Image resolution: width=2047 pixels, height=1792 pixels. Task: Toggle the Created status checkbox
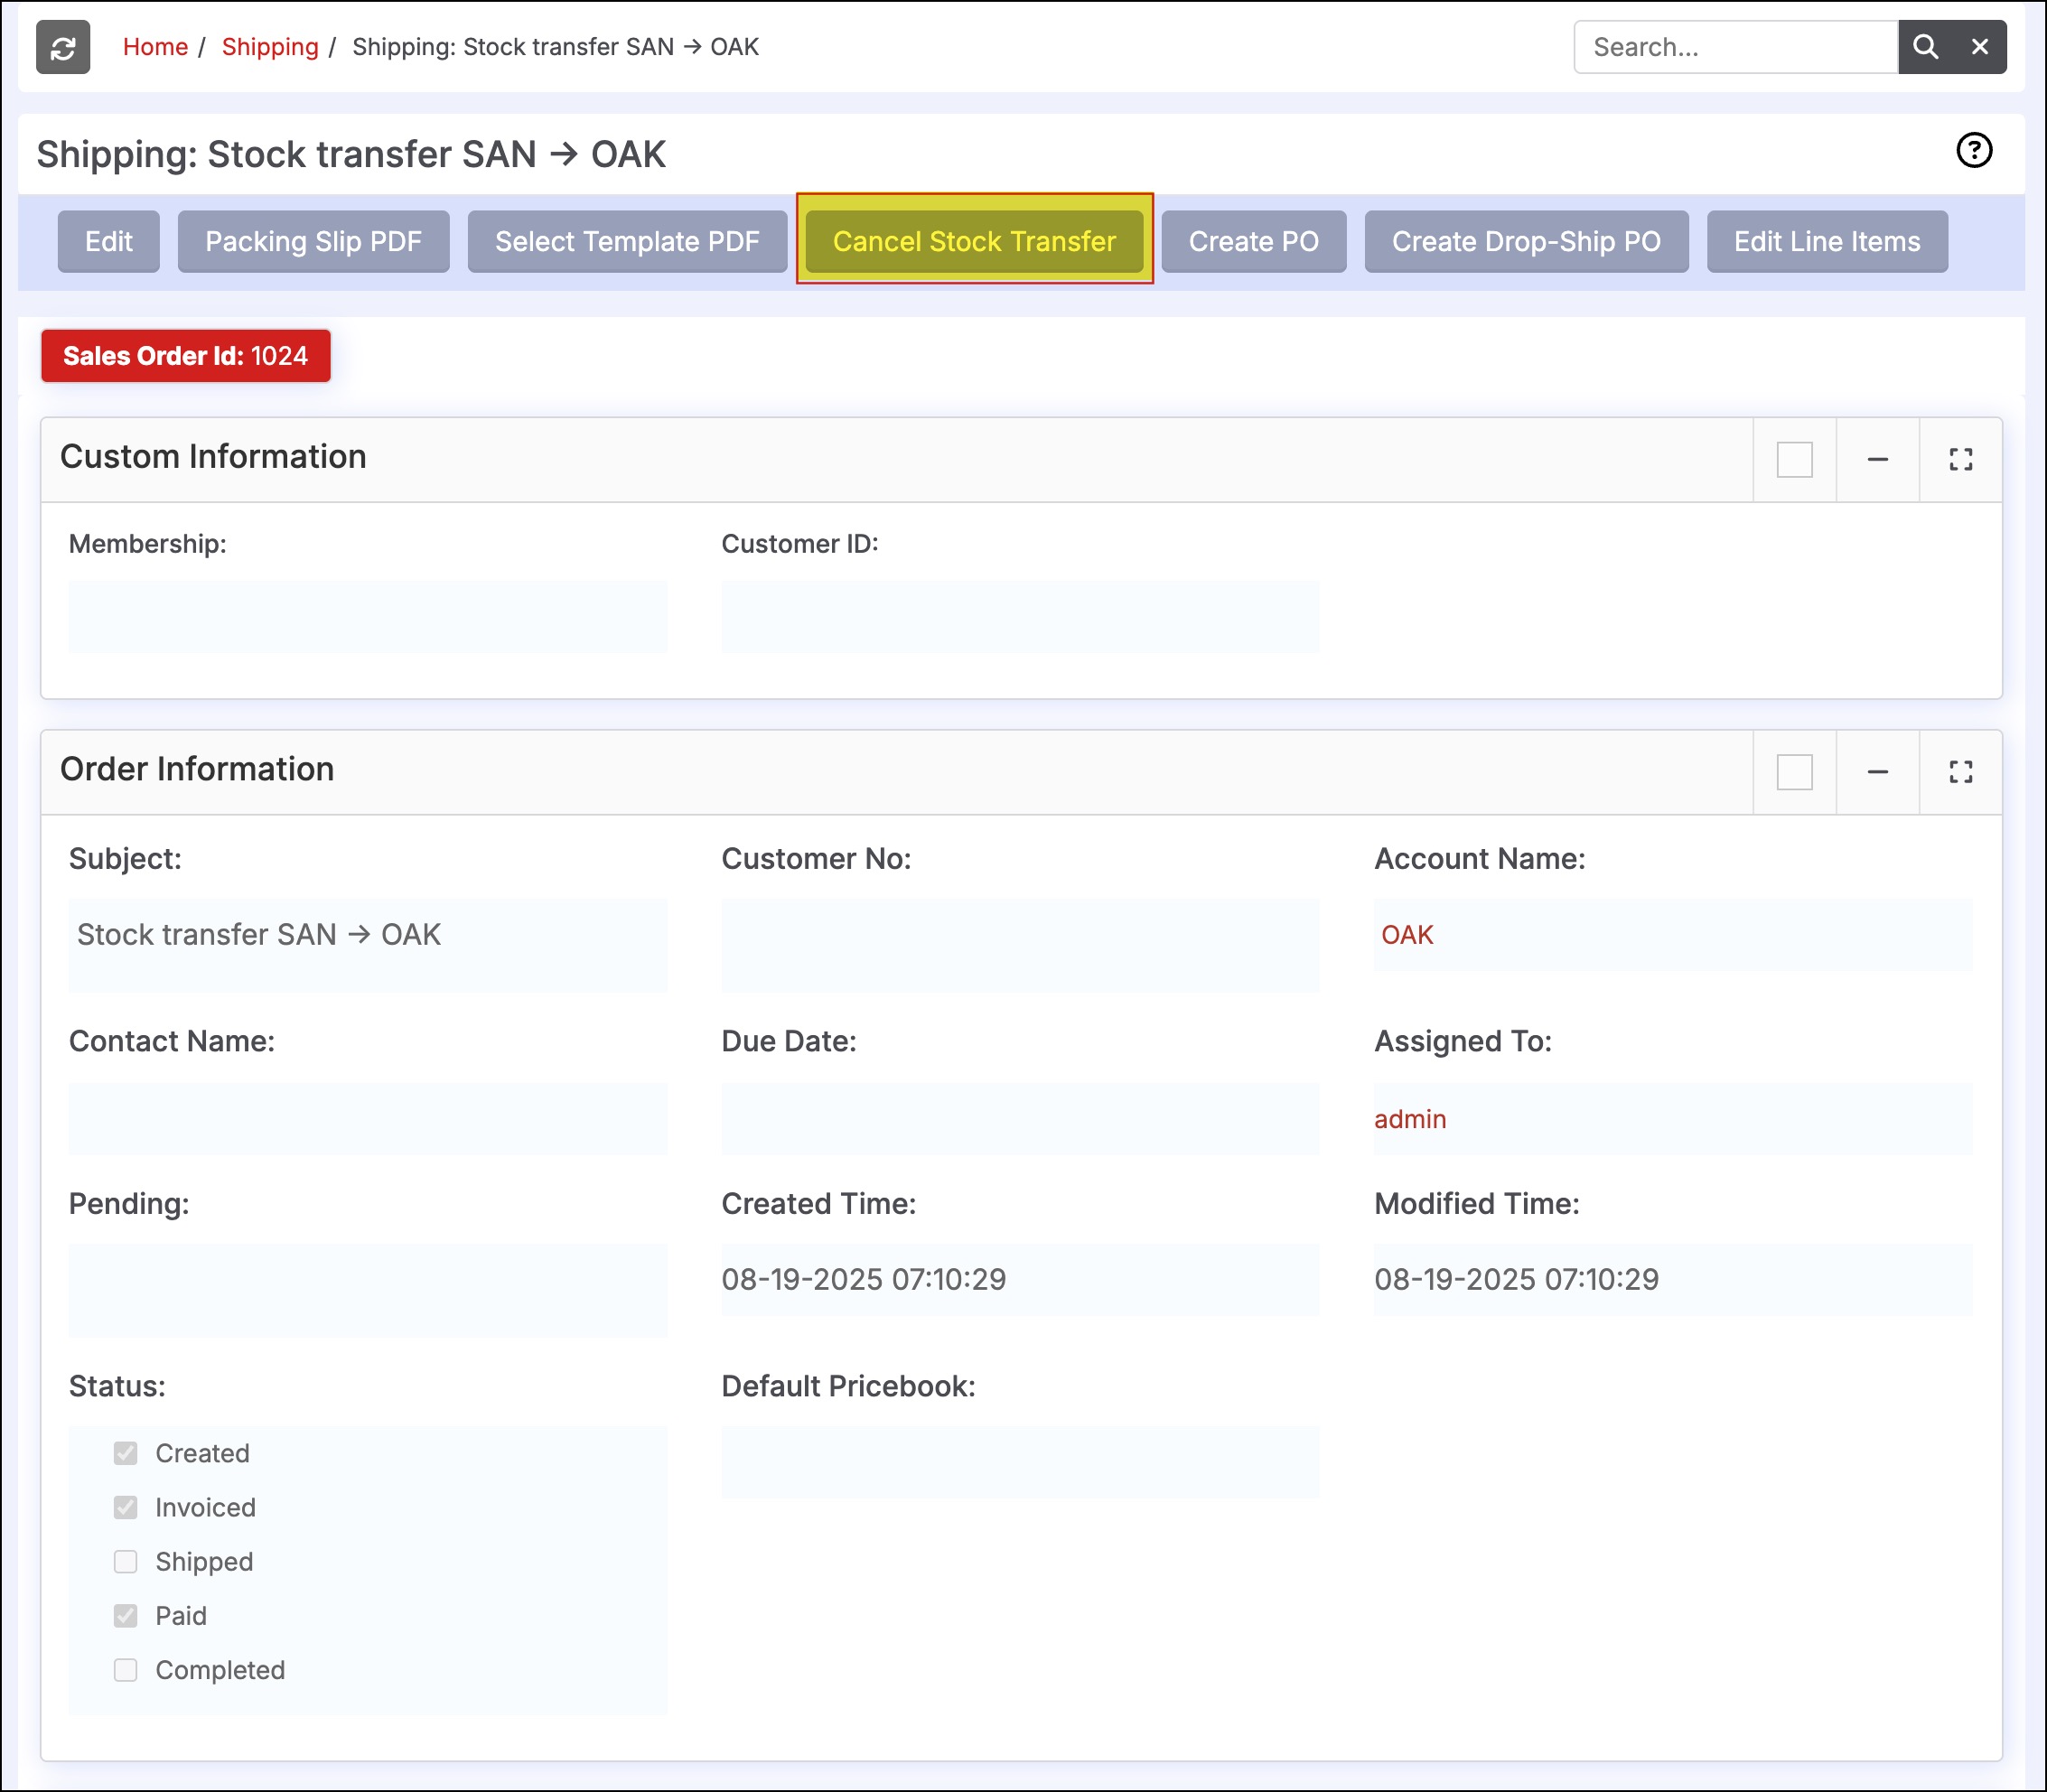click(125, 1453)
